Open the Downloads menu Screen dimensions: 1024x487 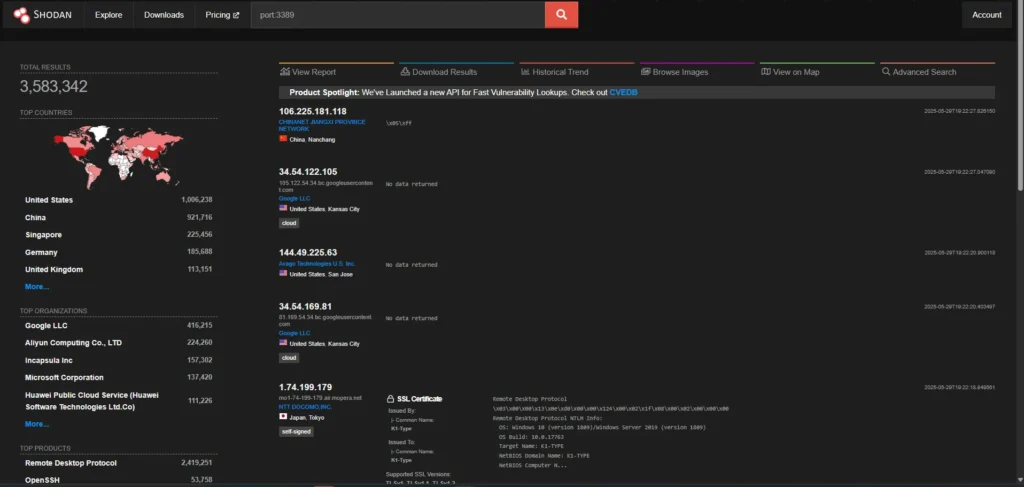click(164, 14)
